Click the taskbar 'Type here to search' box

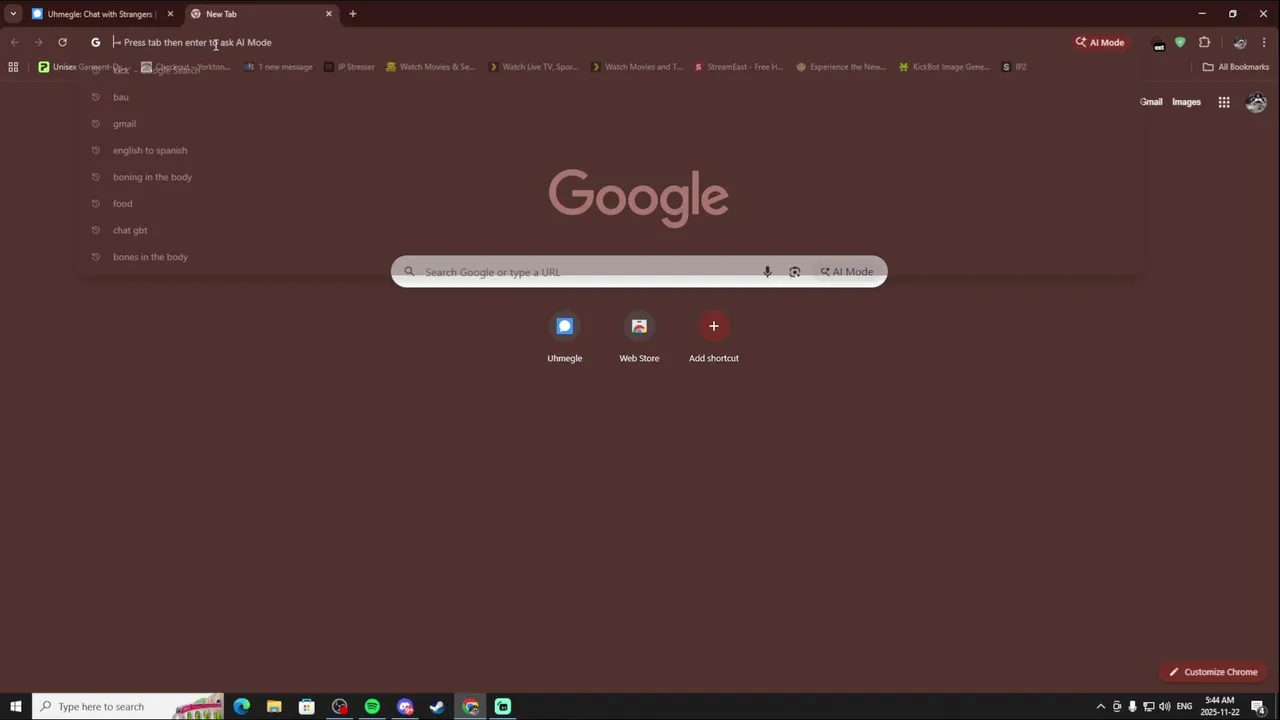[x=128, y=706]
